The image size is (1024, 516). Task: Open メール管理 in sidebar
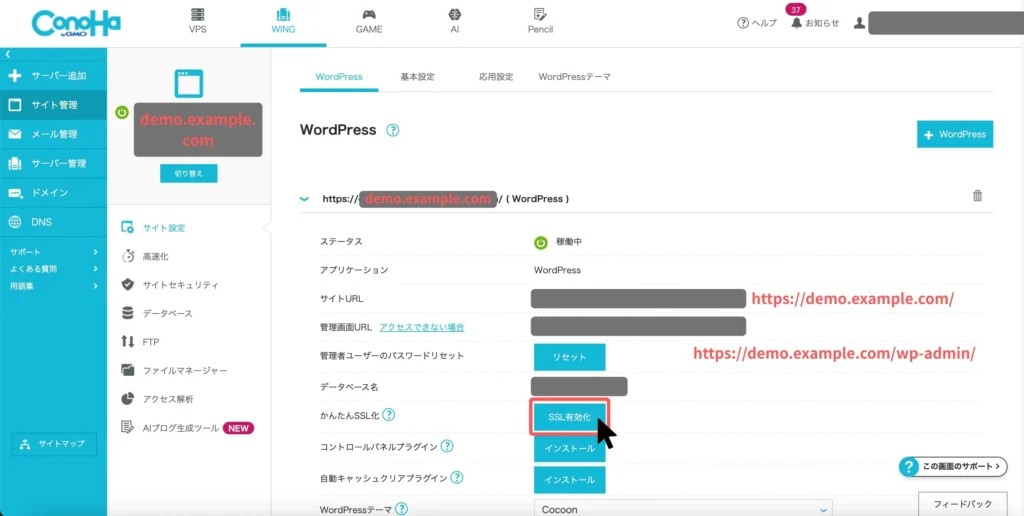click(54, 135)
